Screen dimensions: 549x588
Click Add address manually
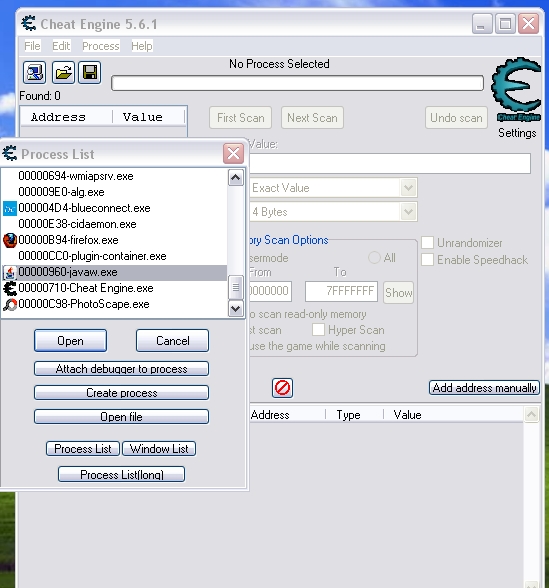click(484, 387)
